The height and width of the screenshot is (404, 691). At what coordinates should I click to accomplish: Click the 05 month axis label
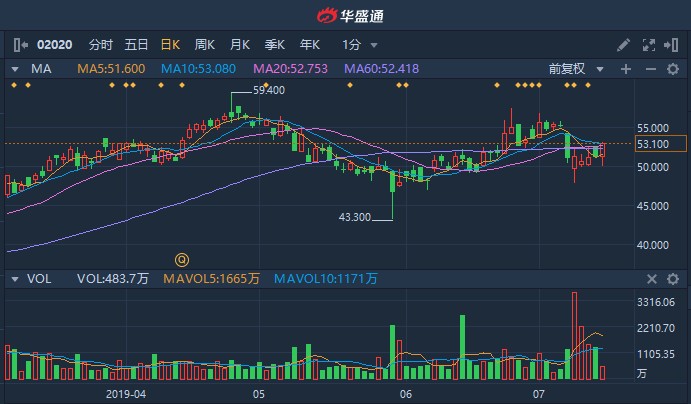259,394
